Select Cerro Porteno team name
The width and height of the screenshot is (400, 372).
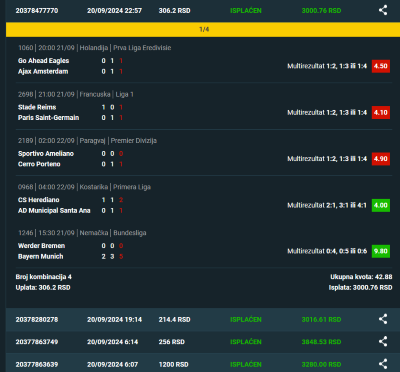pyautogui.click(x=39, y=164)
